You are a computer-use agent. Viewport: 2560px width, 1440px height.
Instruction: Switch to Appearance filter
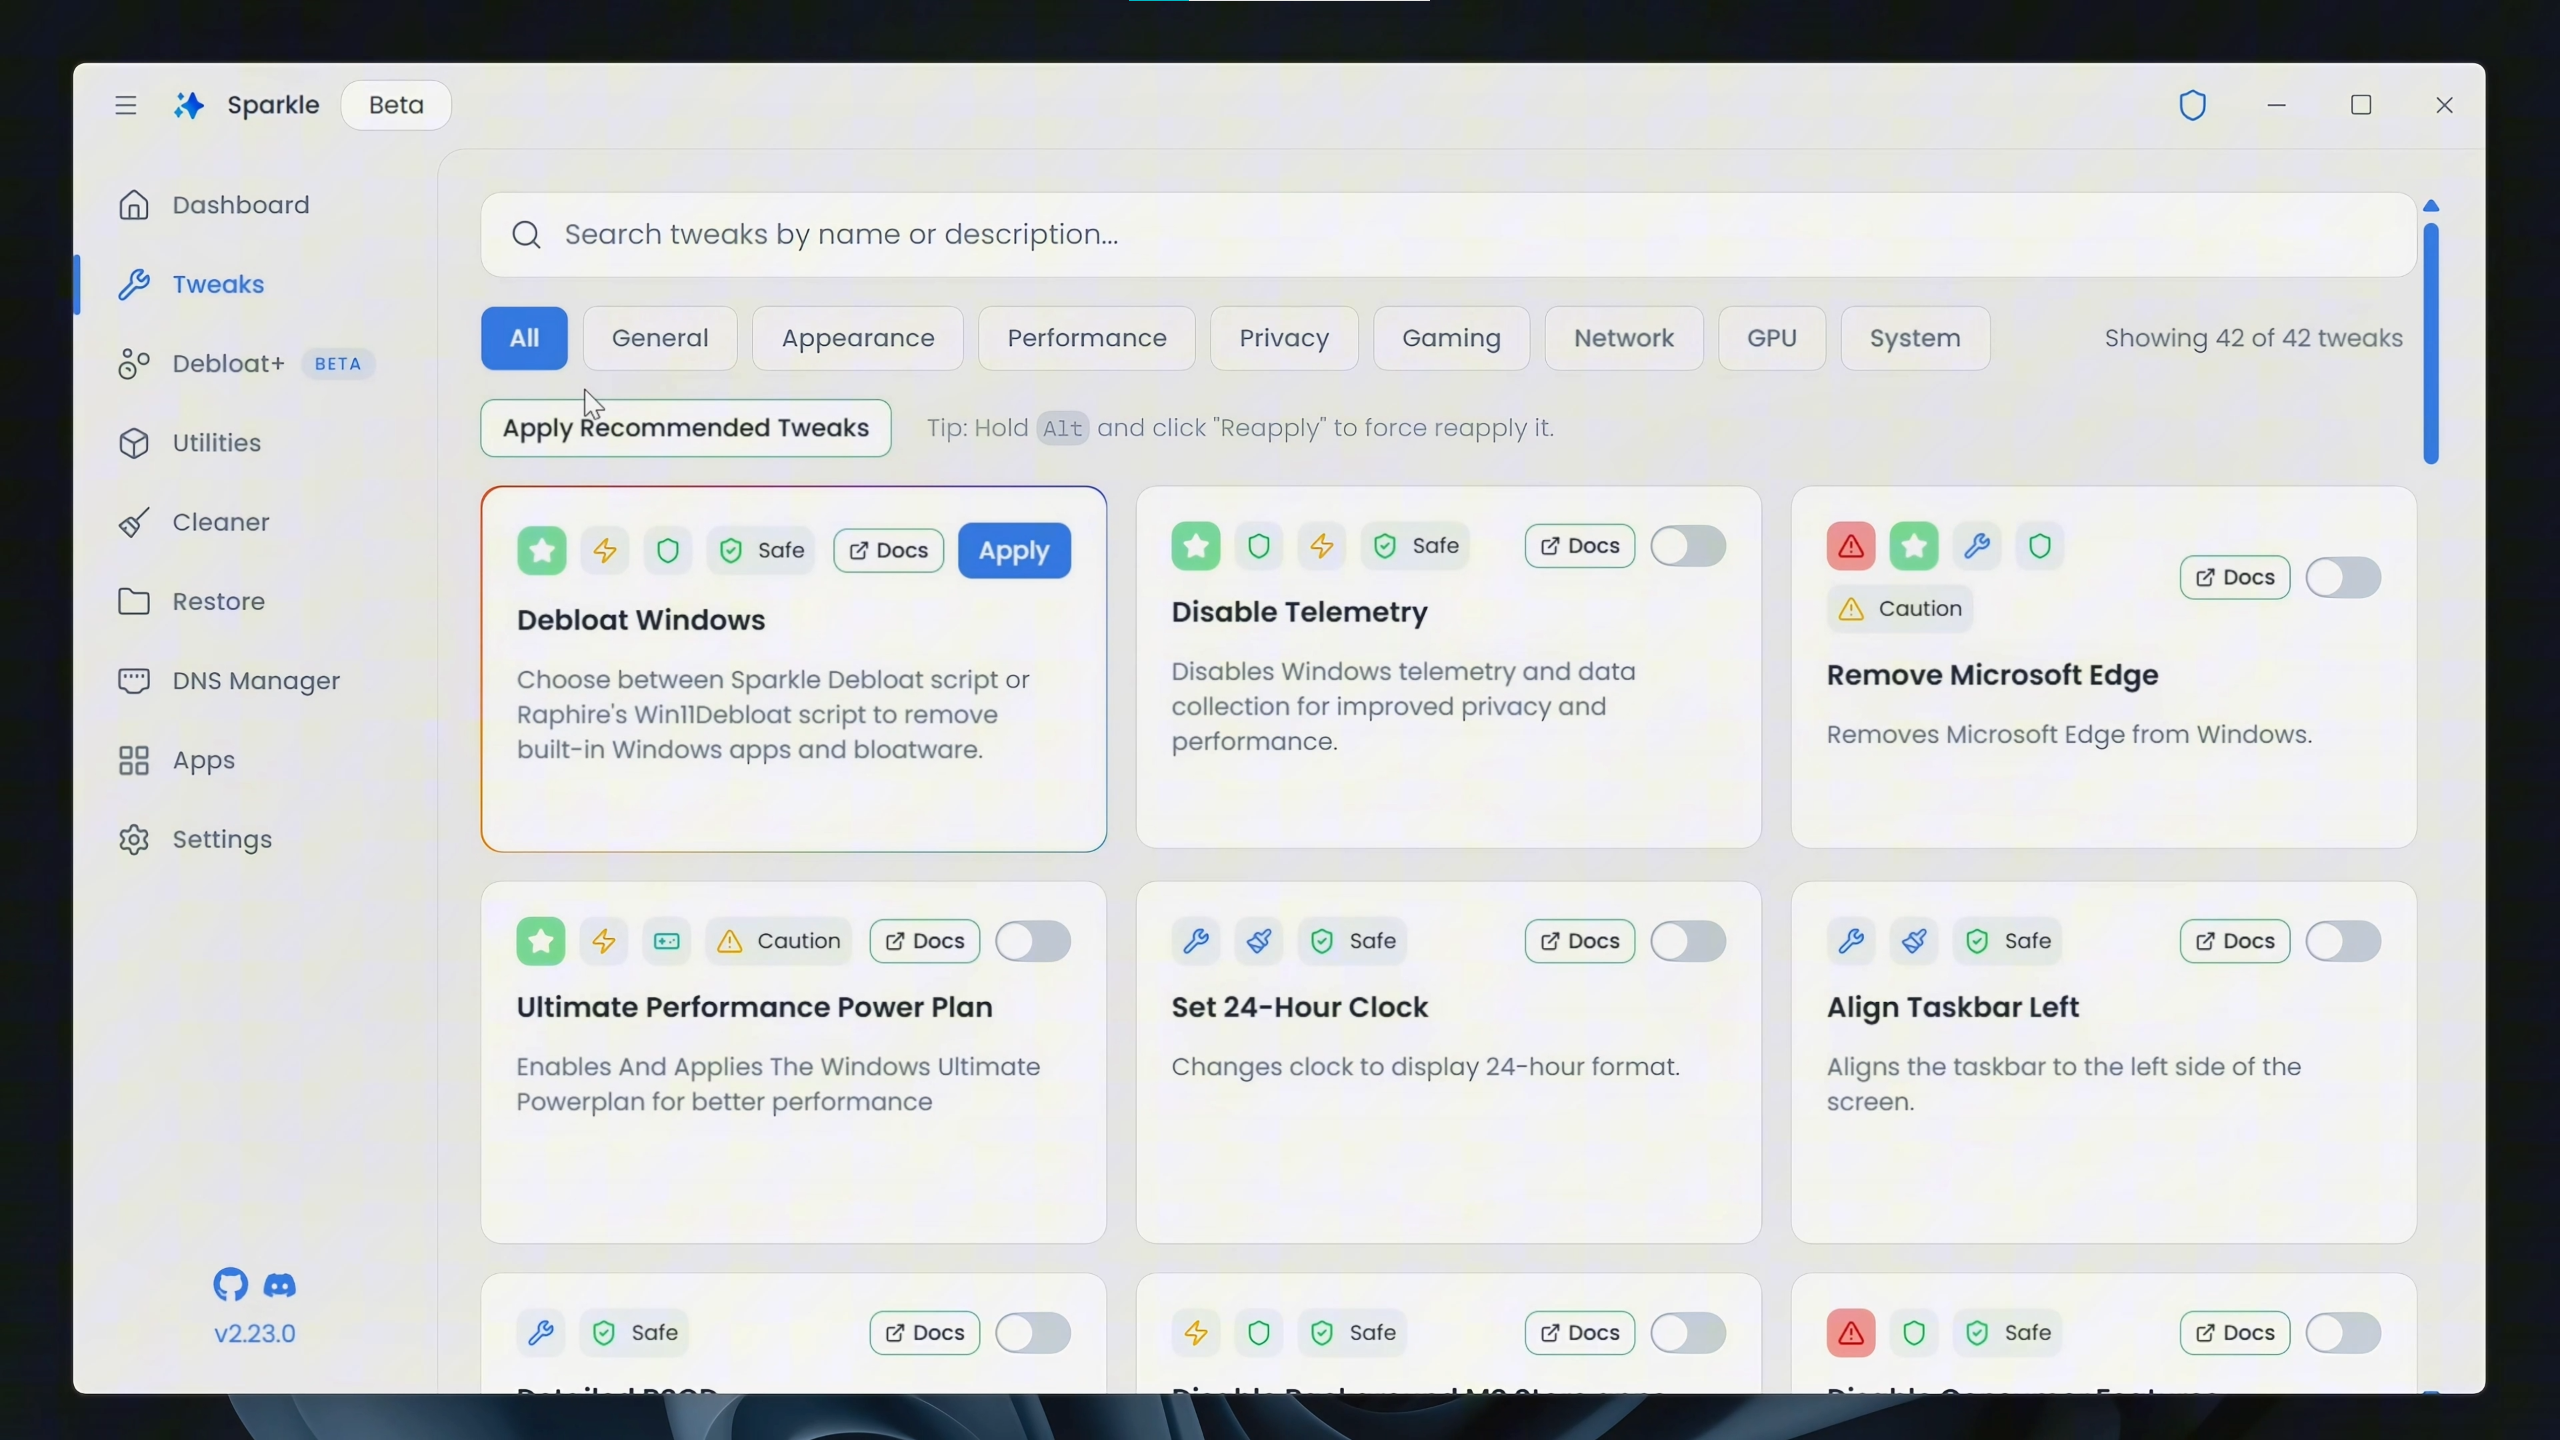[858, 338]
